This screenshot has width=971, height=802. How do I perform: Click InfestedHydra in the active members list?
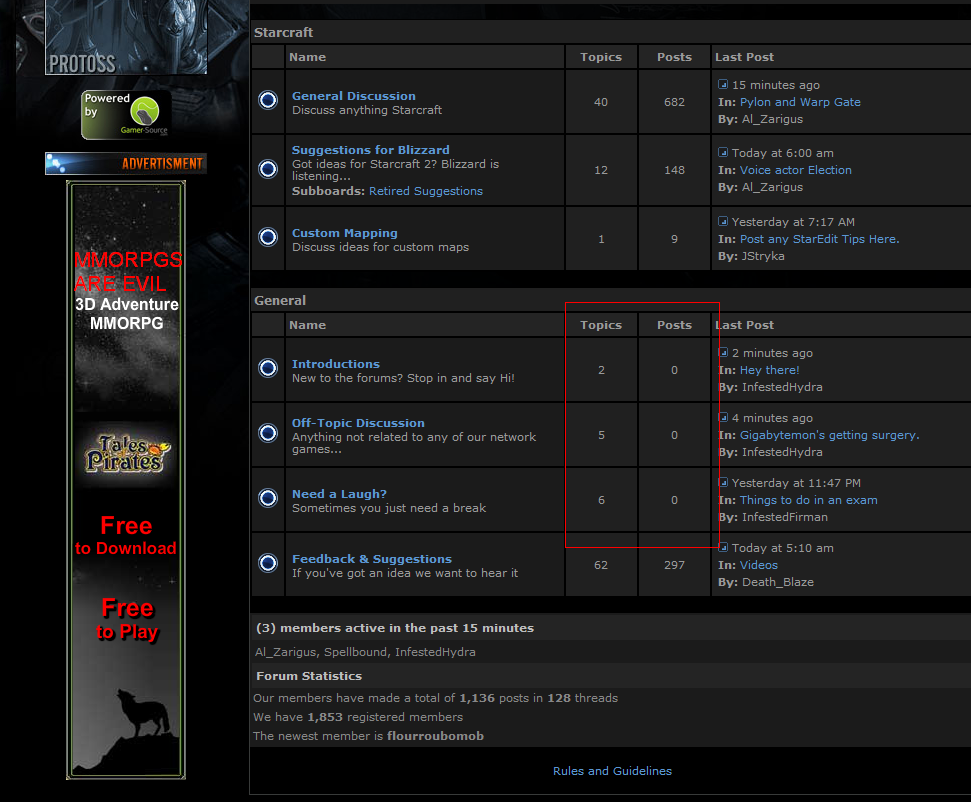[435, 652]
